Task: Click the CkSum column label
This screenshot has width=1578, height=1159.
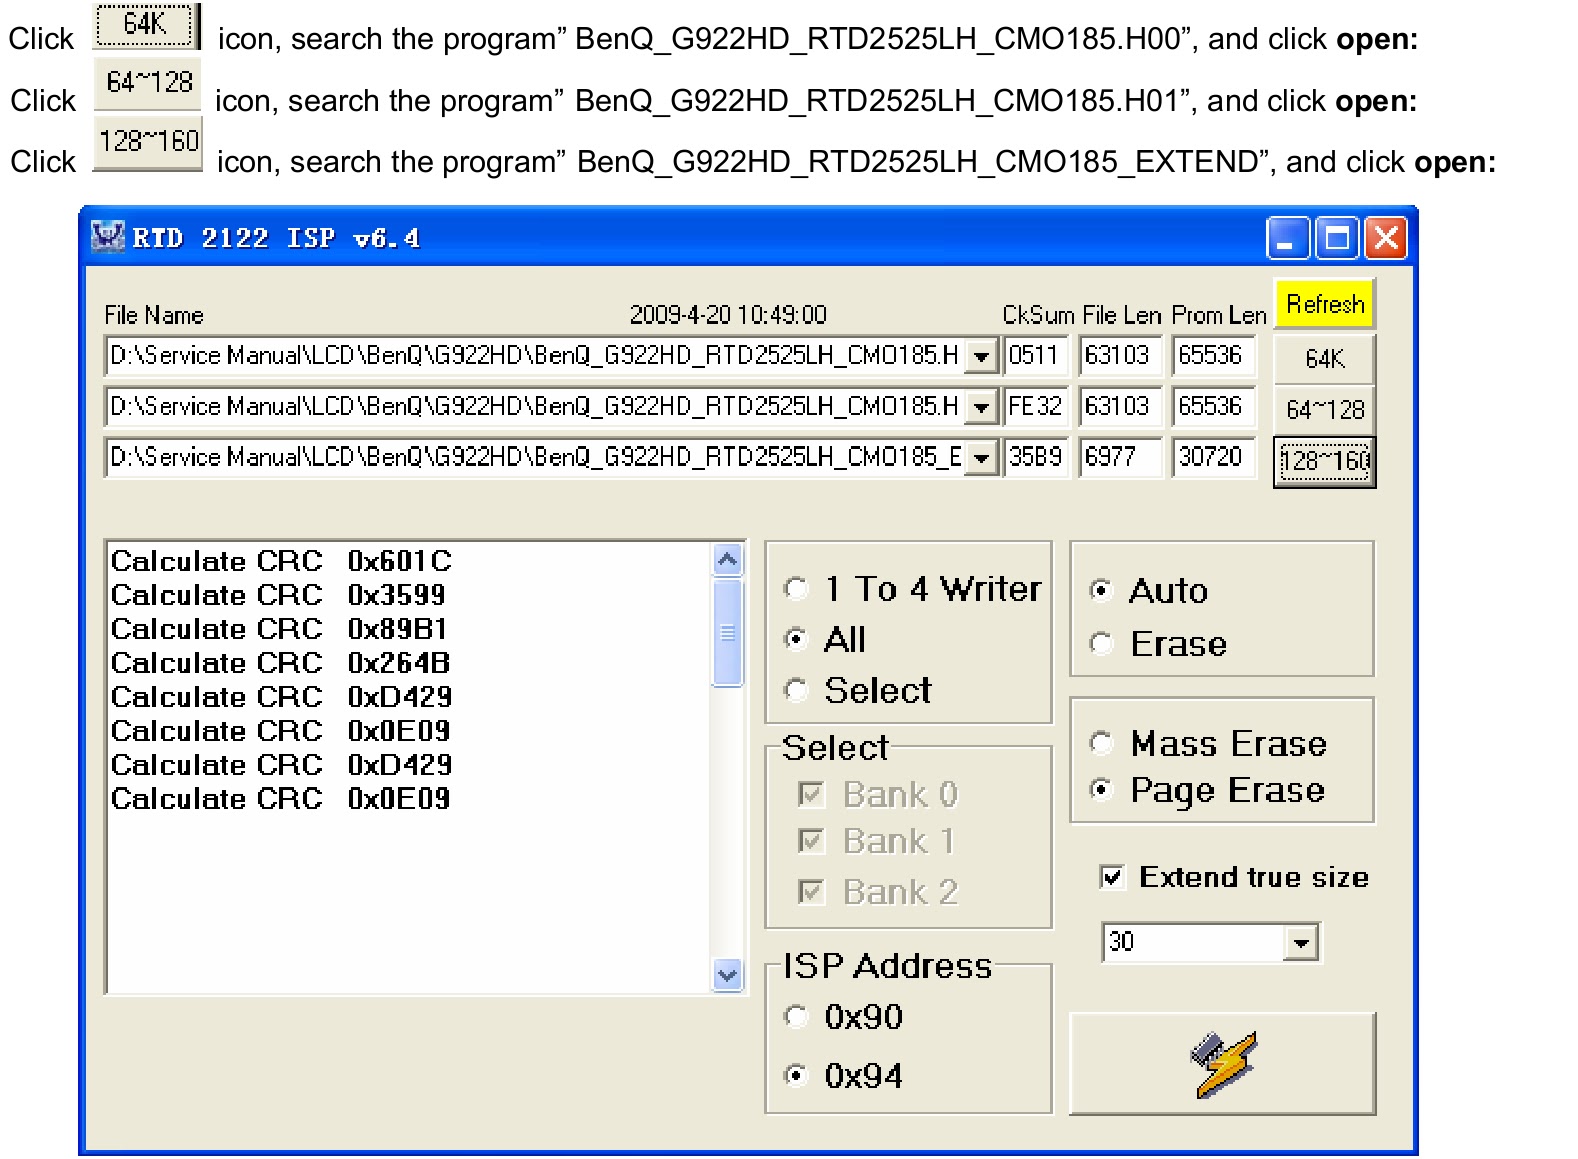Action: click(1038, 316)
